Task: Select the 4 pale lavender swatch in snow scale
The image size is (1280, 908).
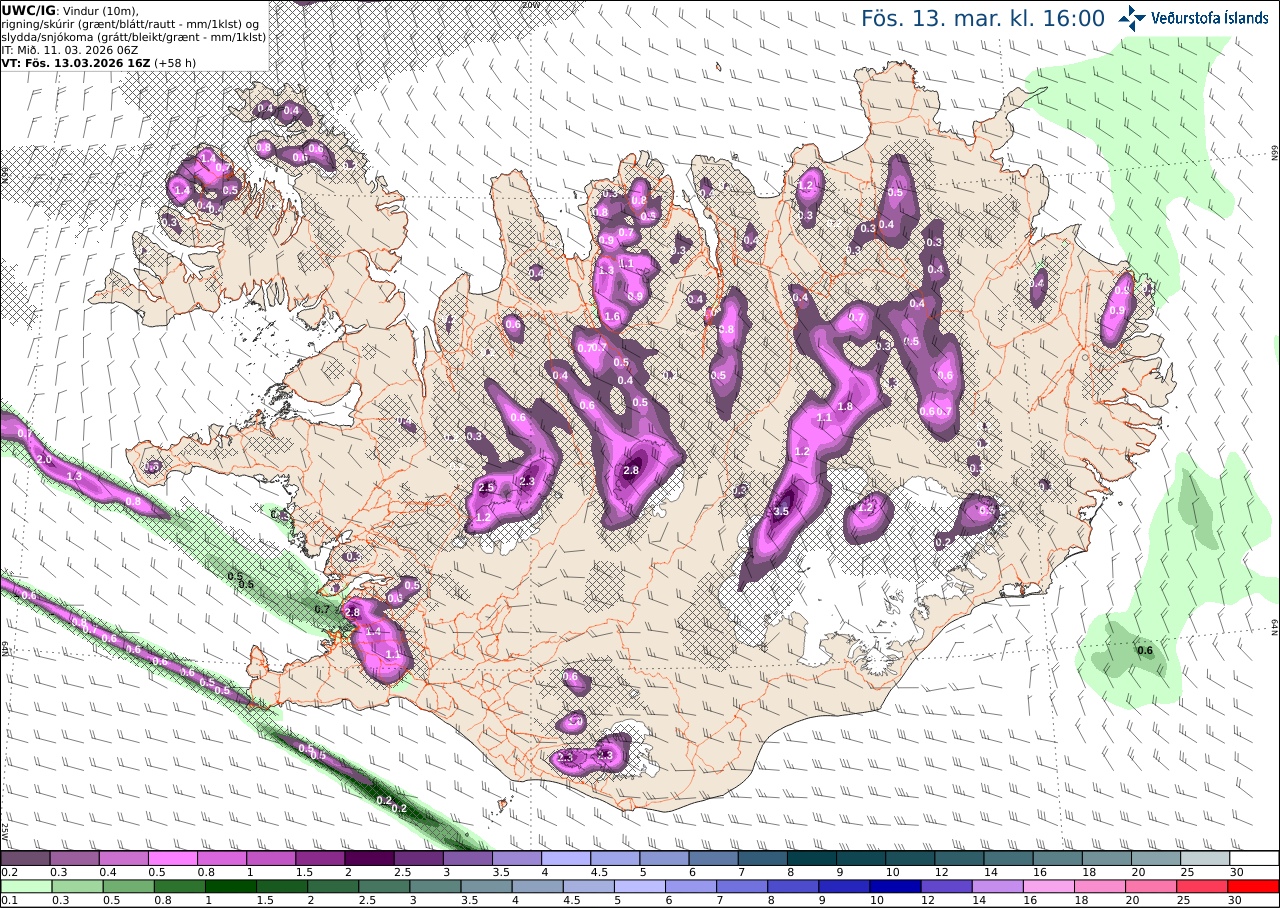Action: coord(566,858)
